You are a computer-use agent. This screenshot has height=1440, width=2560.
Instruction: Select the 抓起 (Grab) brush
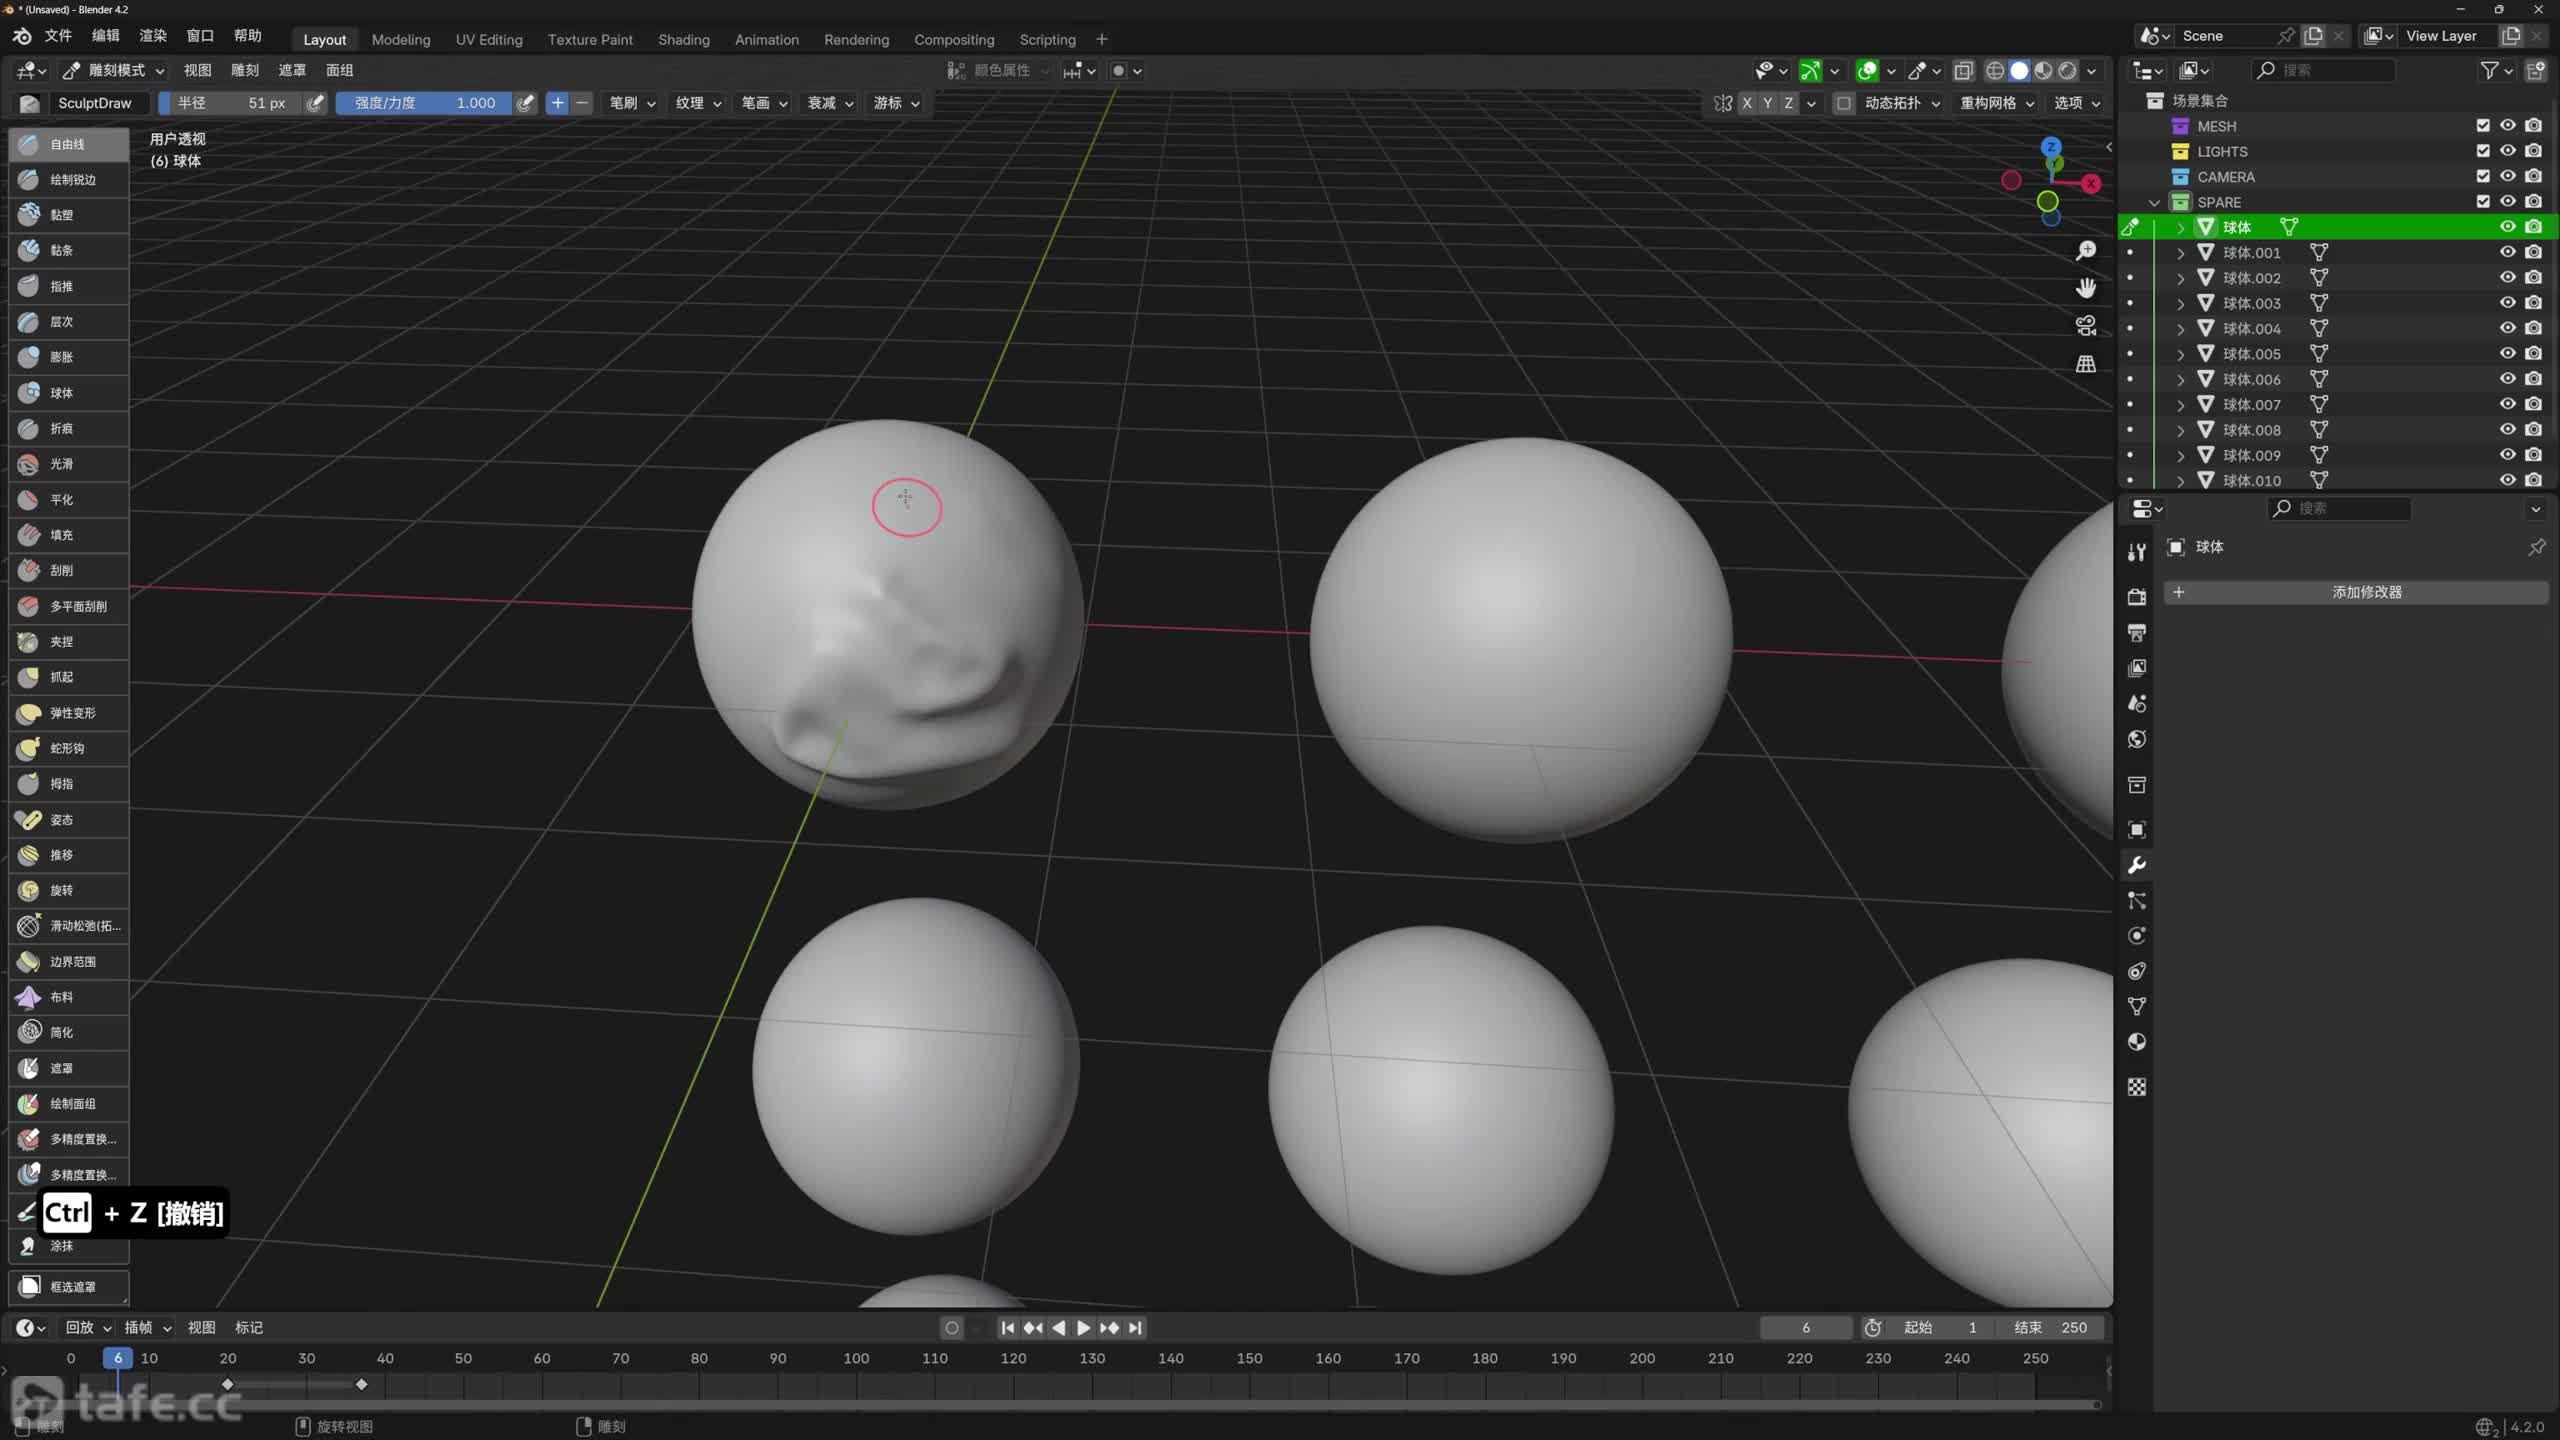69,677
